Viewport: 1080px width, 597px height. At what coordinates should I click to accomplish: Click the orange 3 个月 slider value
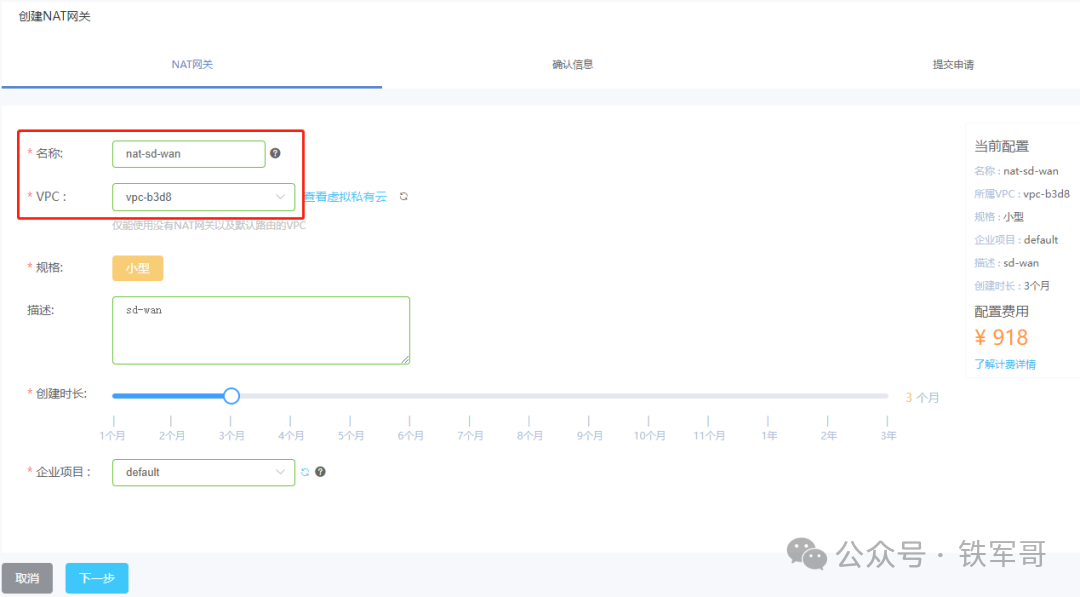pyautogui.click(x=922, y=397)
